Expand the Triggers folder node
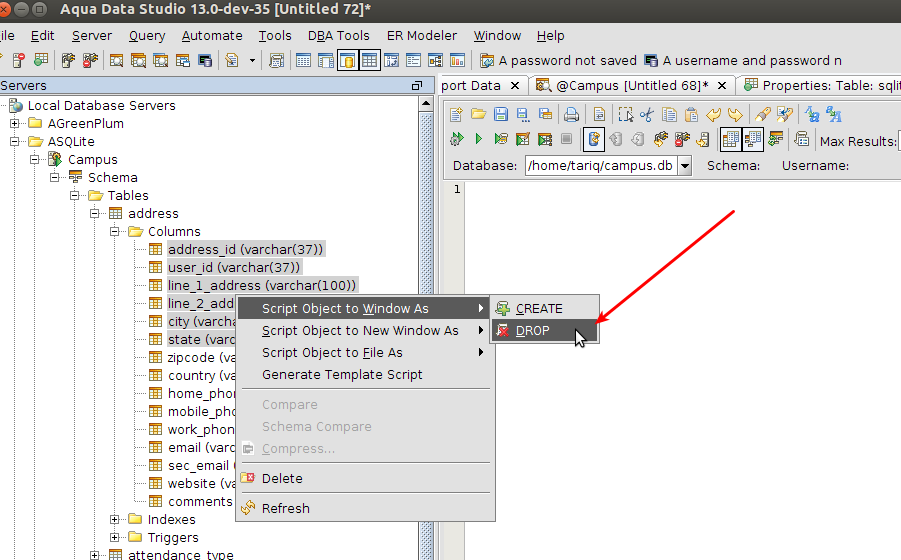Viewport: 901px width, 560px height. click(x=115, y=538)
